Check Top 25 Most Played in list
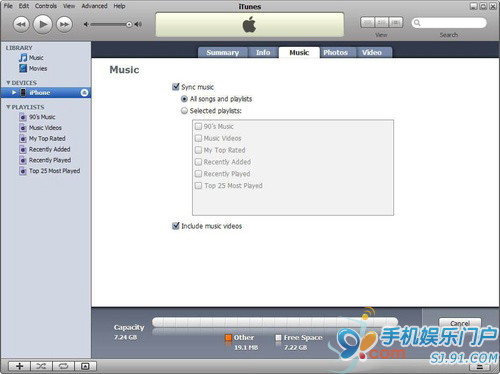 tap(198, 185)
